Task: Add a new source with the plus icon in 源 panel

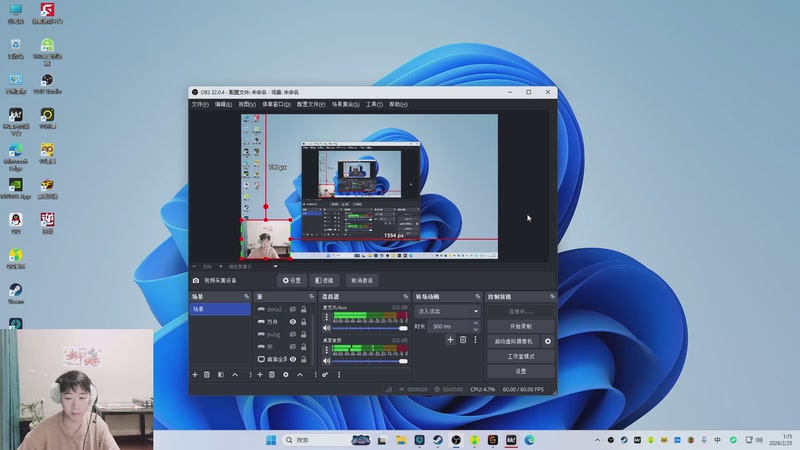Action: tap(260, 374)
